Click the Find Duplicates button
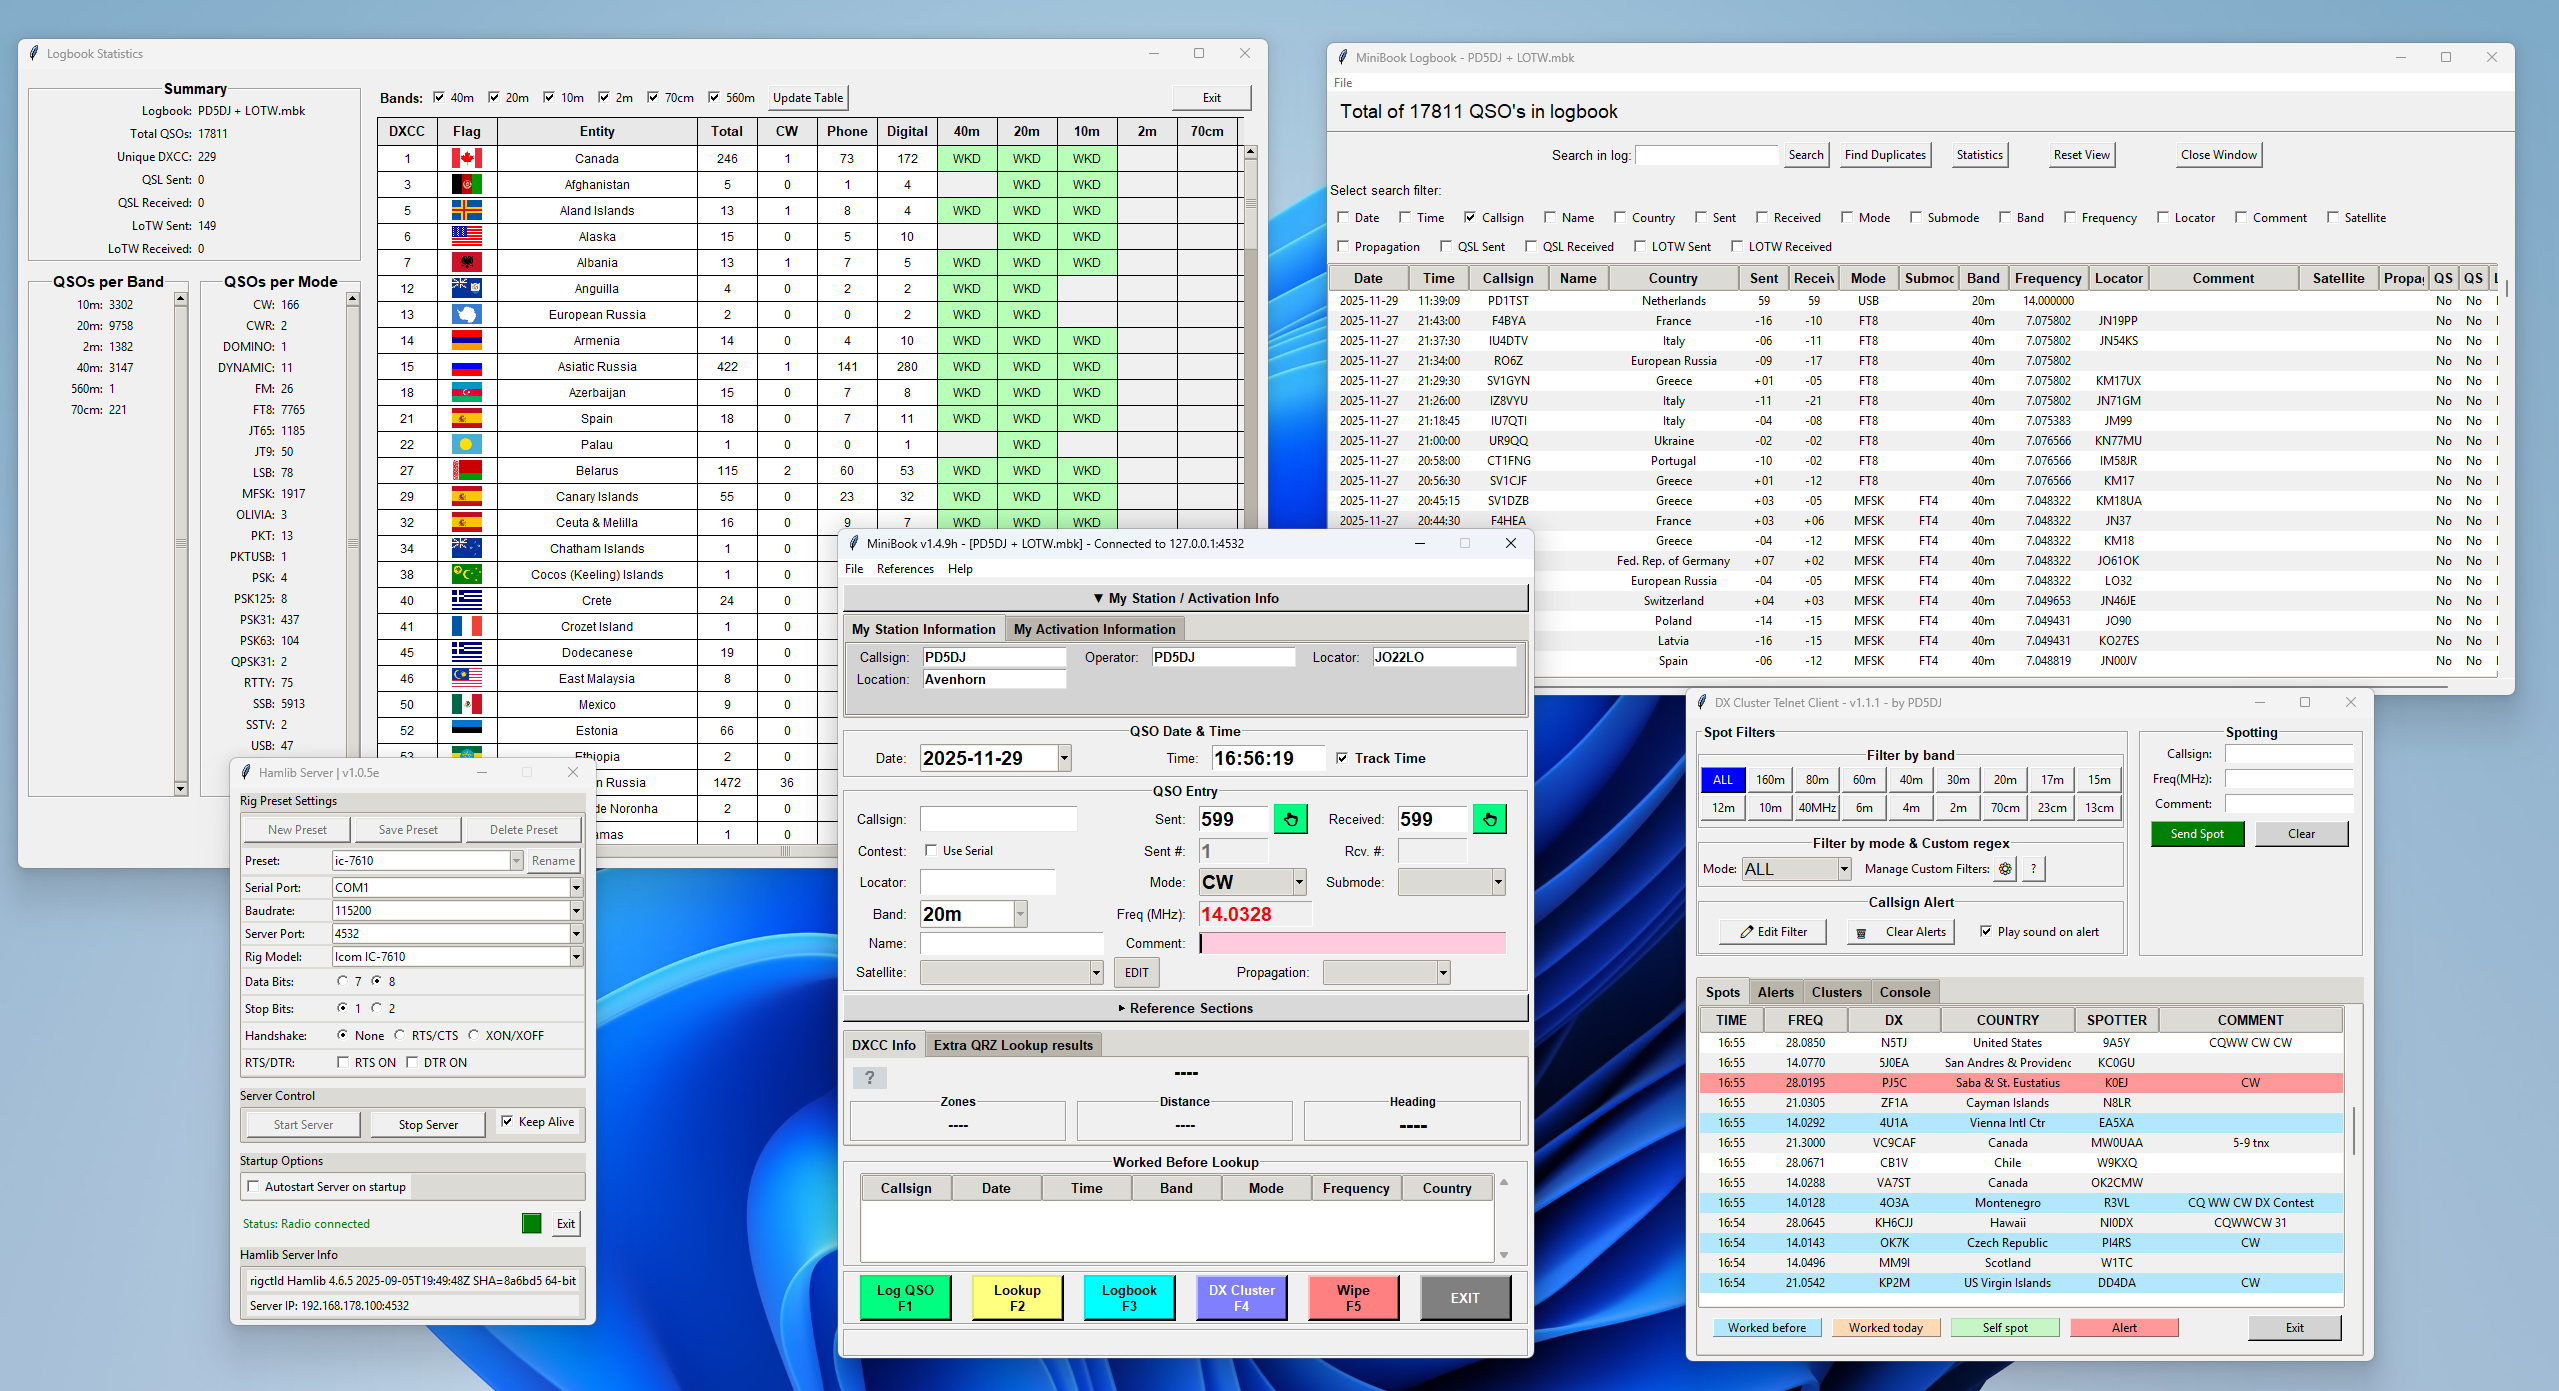This screenshot has width=2559, height=1391. click(x=1884, y=155)
